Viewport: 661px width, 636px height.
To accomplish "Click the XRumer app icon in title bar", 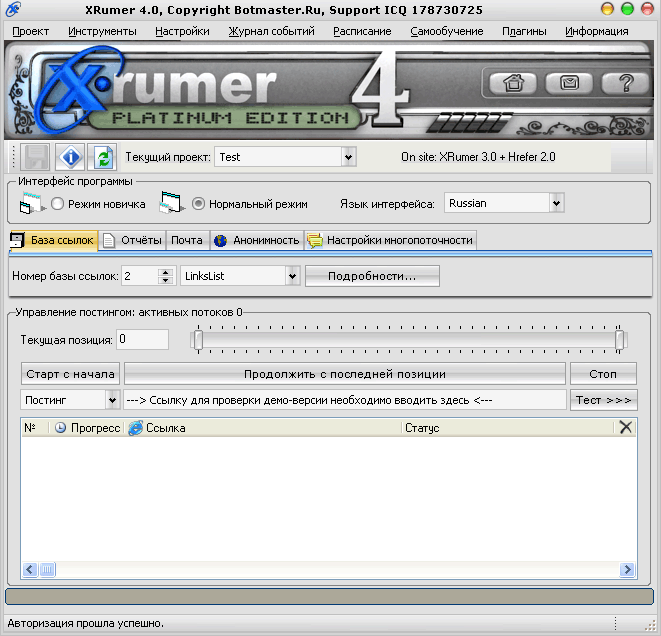I will coord(13,9).
